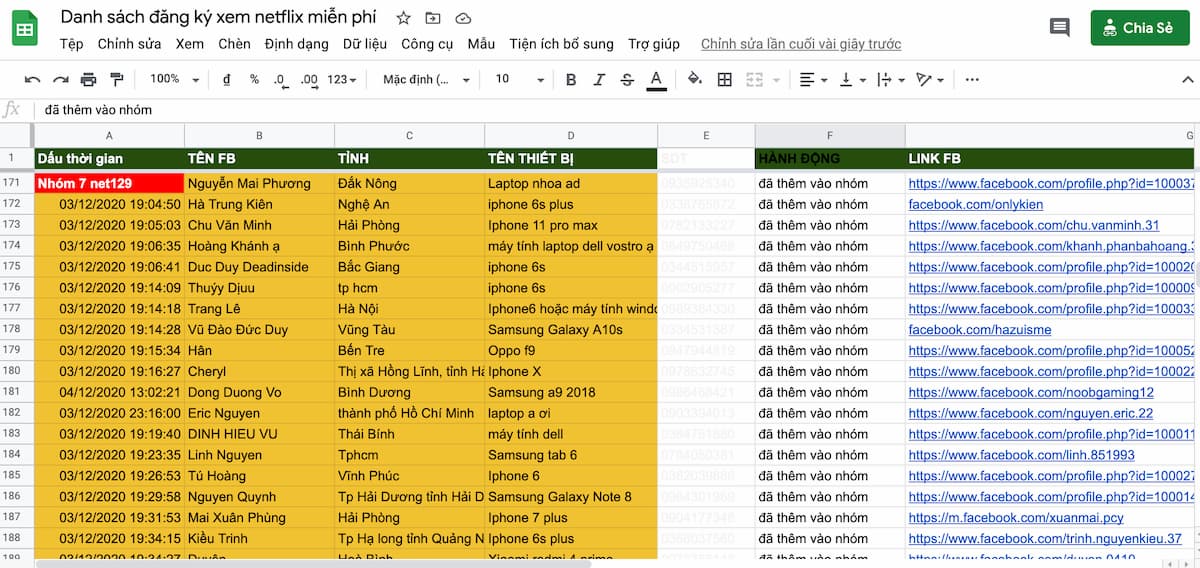The width and height of the screenshot is (1200, 568).
Task: Toggle bold formatting
Action: 571,80
